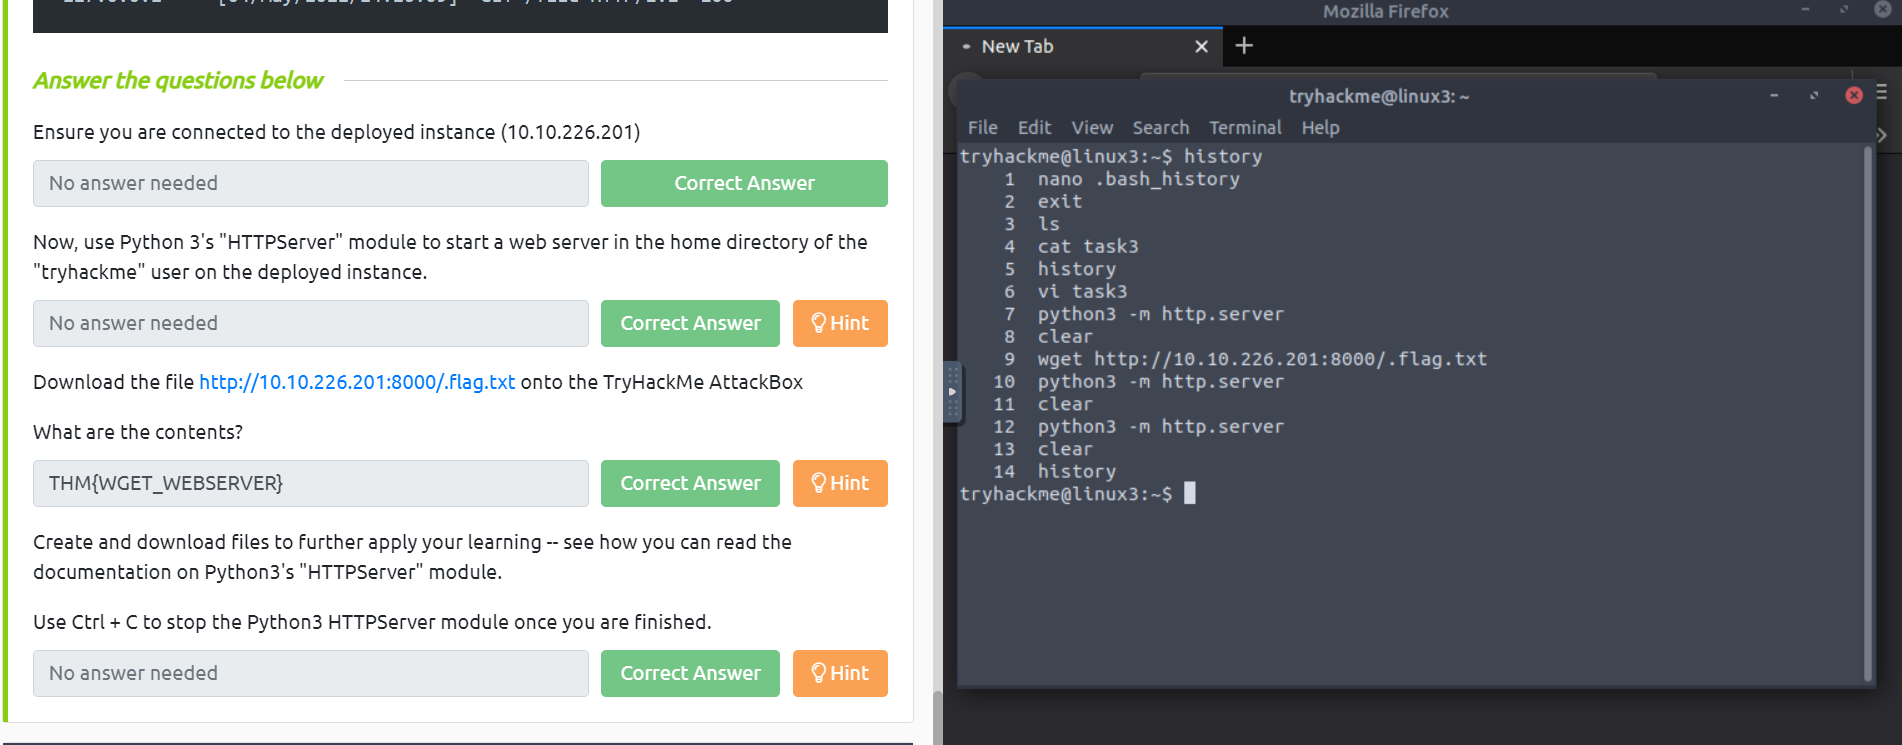Click Correct Answer beside THM{WGET_WEBSERVER}

click(690, 483)
